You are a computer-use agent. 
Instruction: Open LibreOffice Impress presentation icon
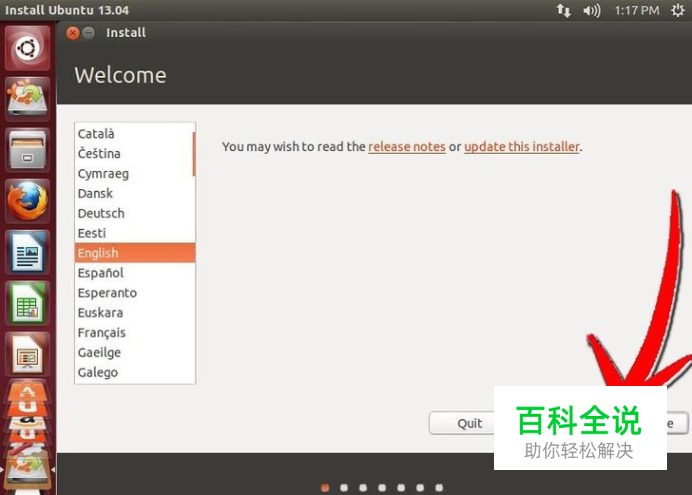27,355
